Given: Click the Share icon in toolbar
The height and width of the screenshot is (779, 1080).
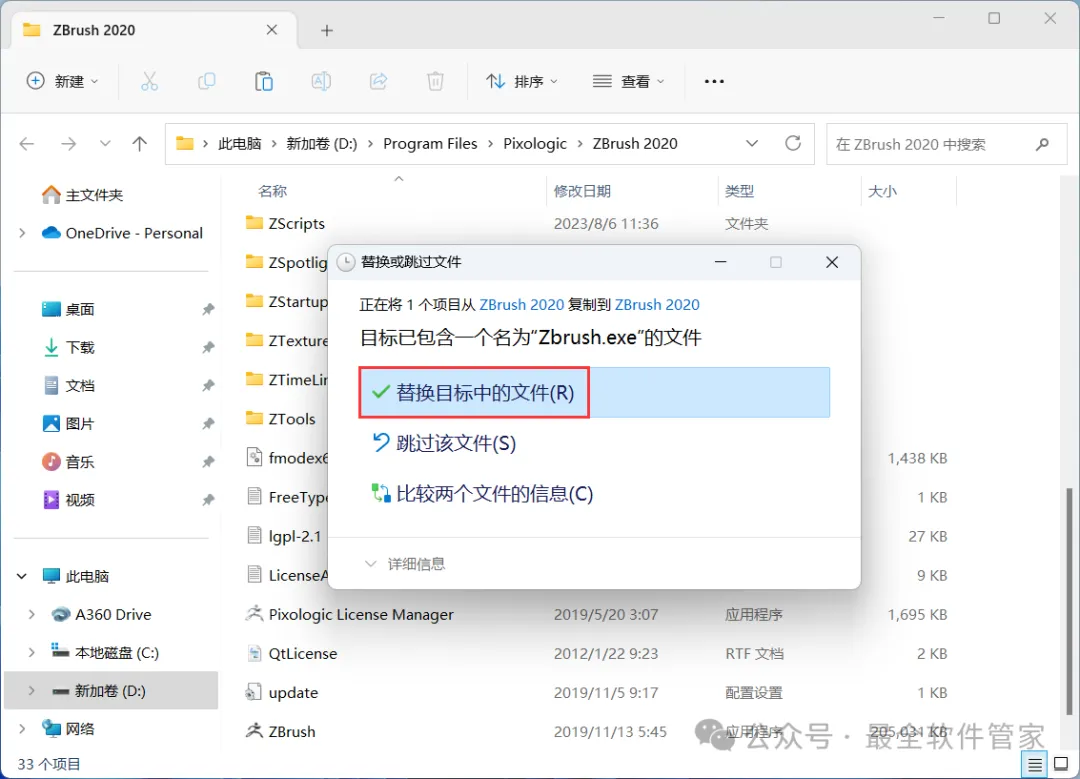Looking at the screenshot, I should (x=378, y=81).
